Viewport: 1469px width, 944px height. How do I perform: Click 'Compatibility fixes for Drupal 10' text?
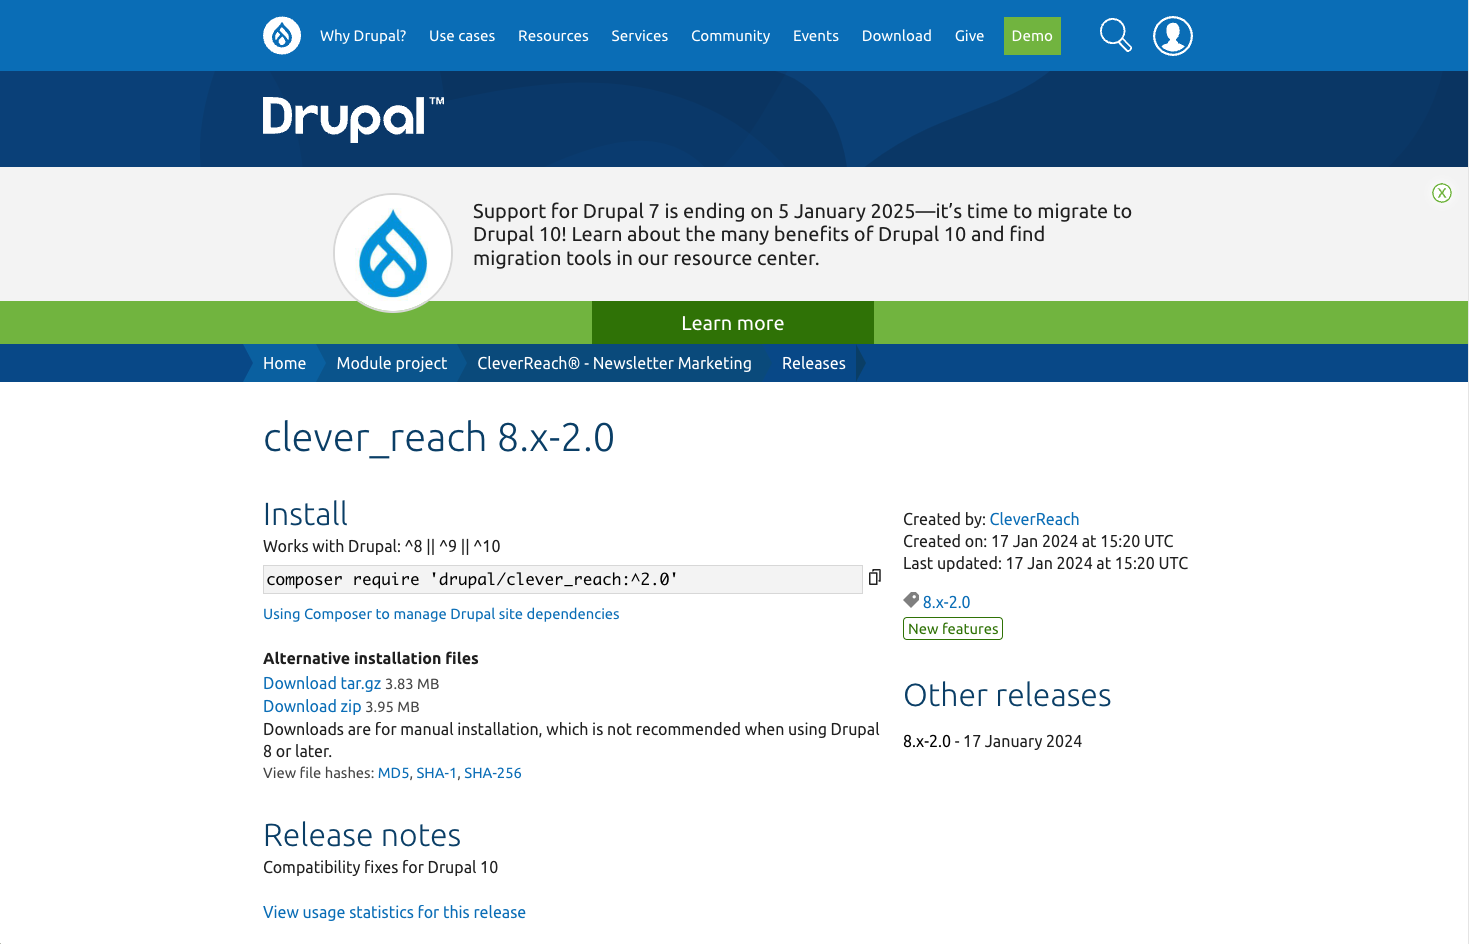click(x=380, y=867)
